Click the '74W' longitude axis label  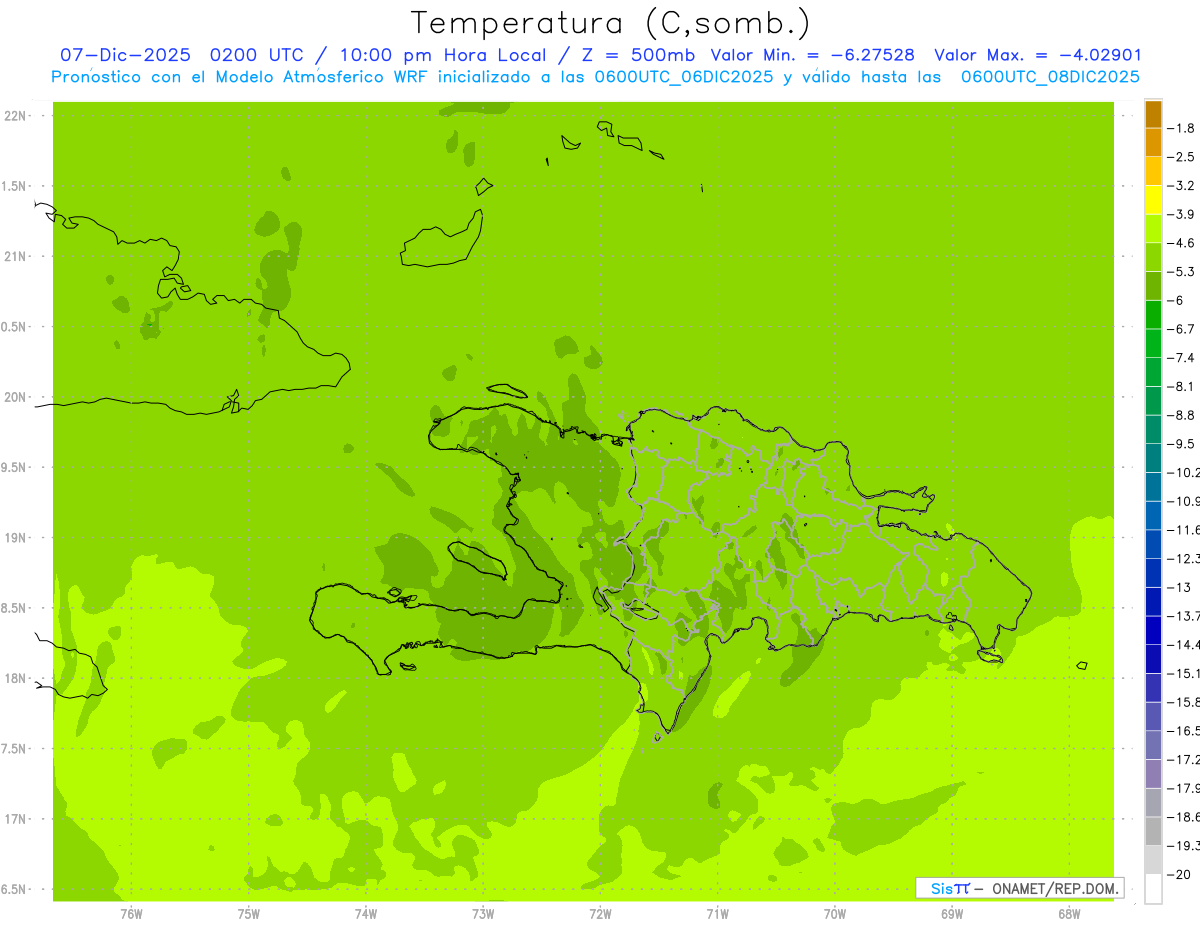pyautogui.click(x=365, y=913)
